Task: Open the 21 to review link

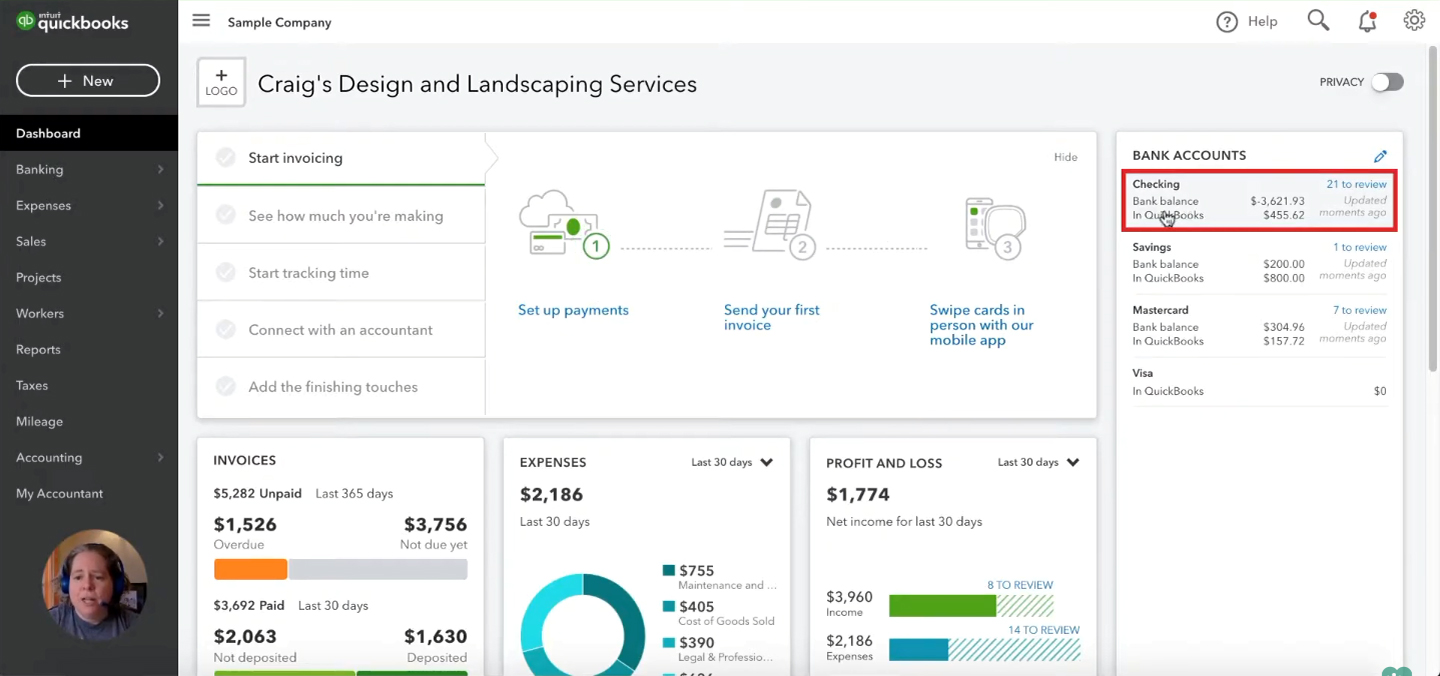Action: [x=1356, y=184]
